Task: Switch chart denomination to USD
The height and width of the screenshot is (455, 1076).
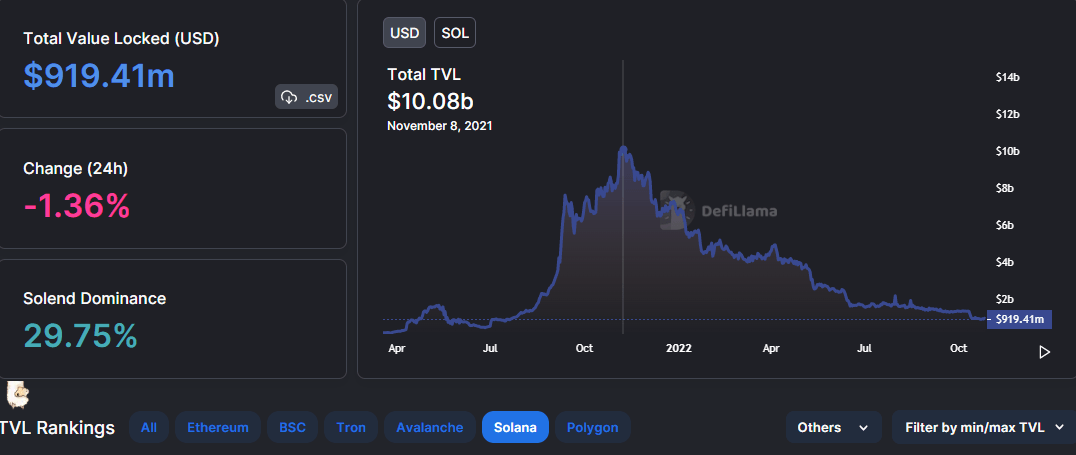Action: (405, 33)
